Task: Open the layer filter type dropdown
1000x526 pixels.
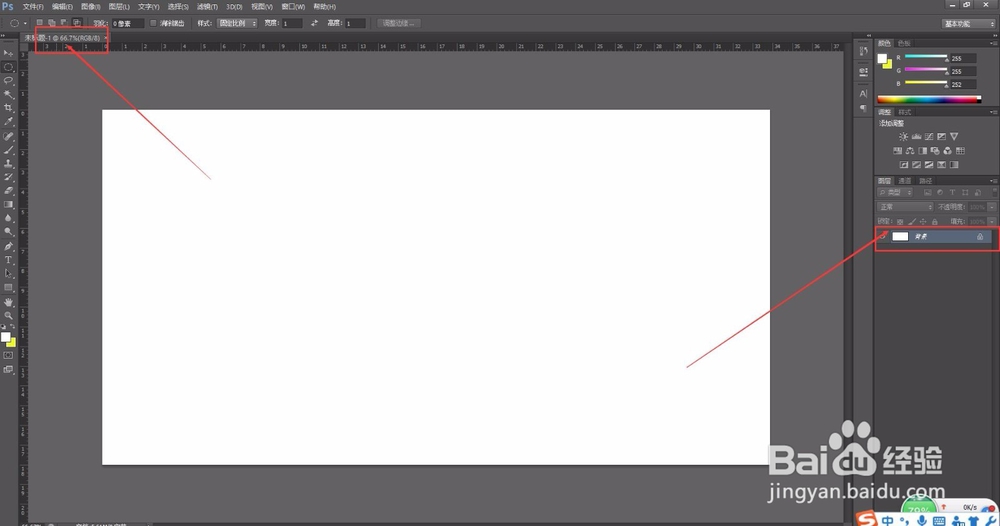Action: [x=896, y=193]
